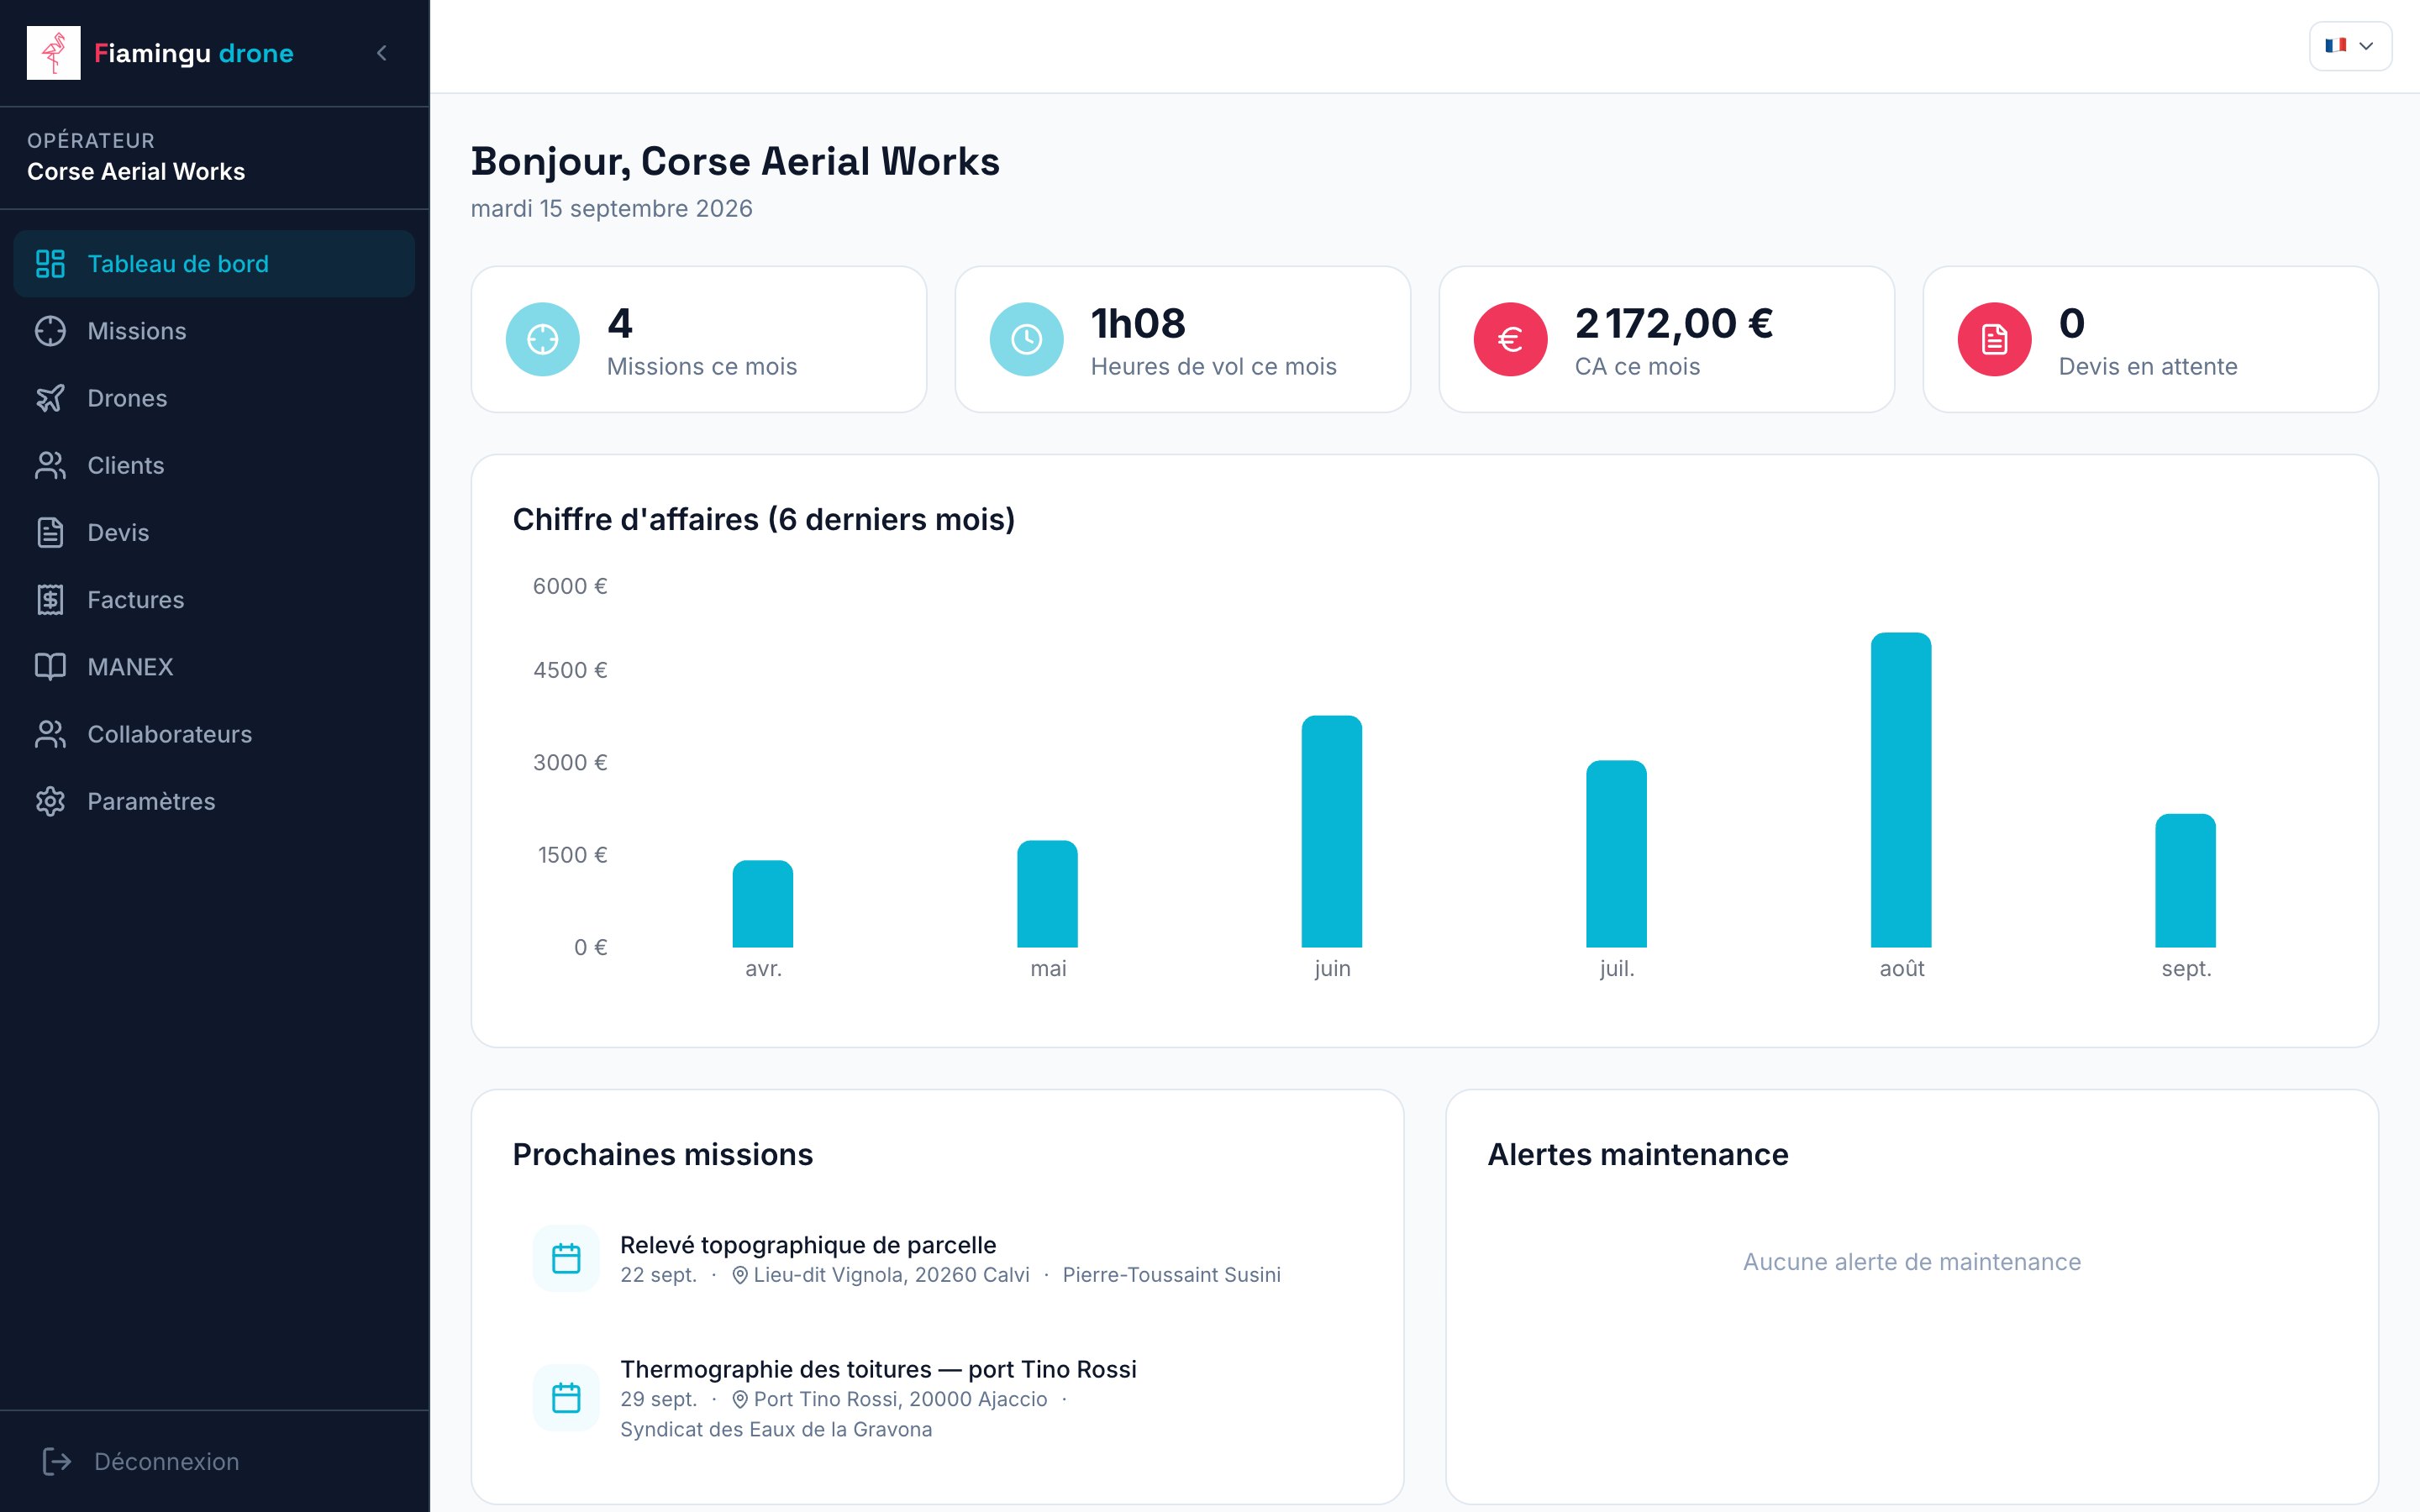Click calendar icon beside Thermographie des toitures mission
2420x1512 pixels.
pos(566,1397)
